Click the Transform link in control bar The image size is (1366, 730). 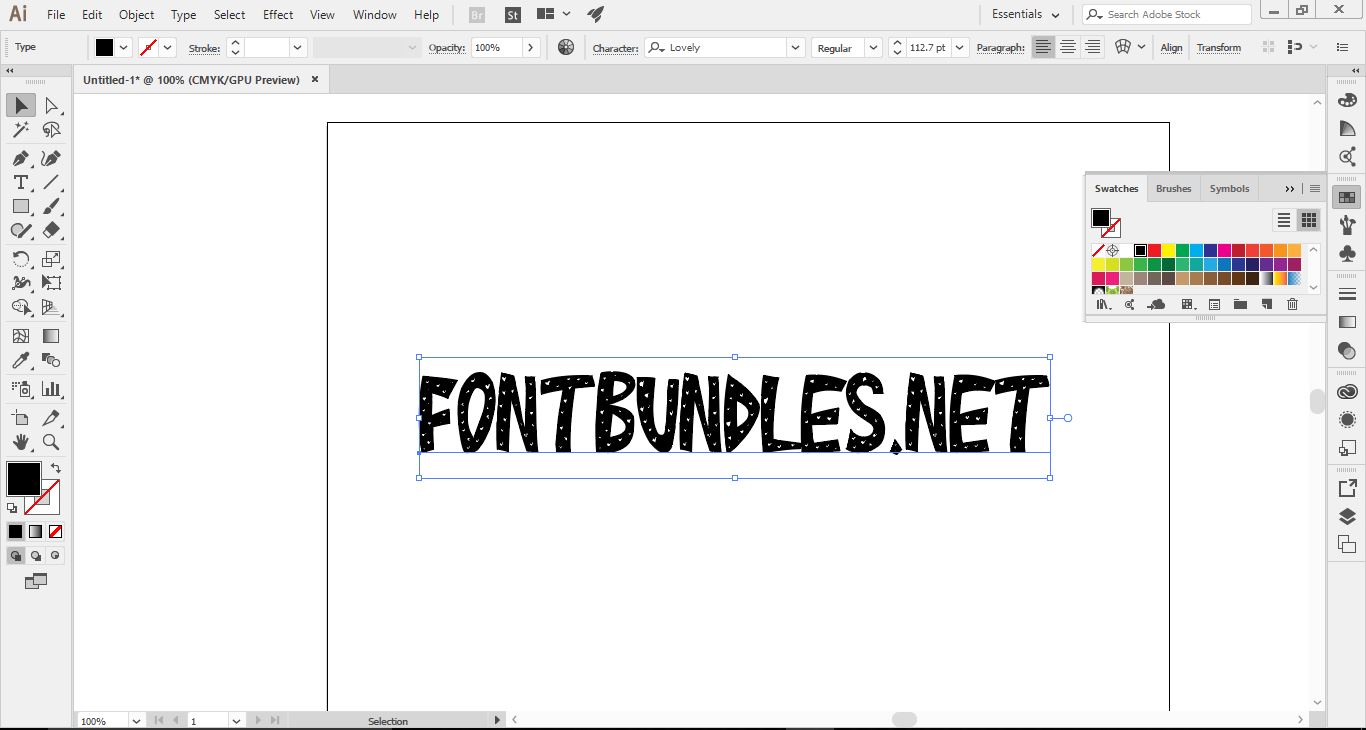(1218, 48)
